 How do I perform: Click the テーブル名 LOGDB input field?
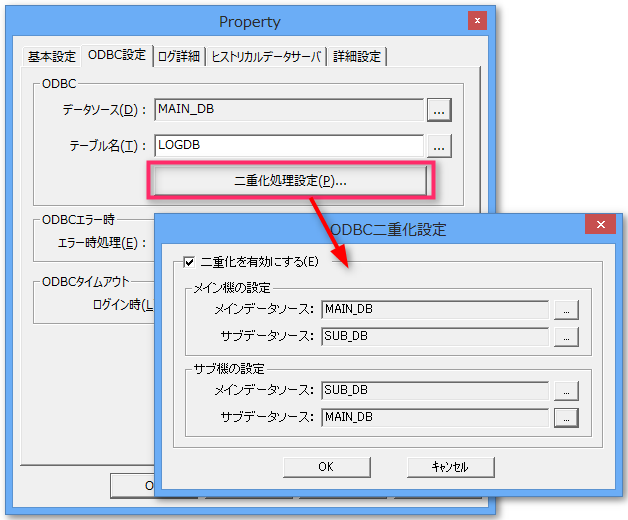pos(288,146)
